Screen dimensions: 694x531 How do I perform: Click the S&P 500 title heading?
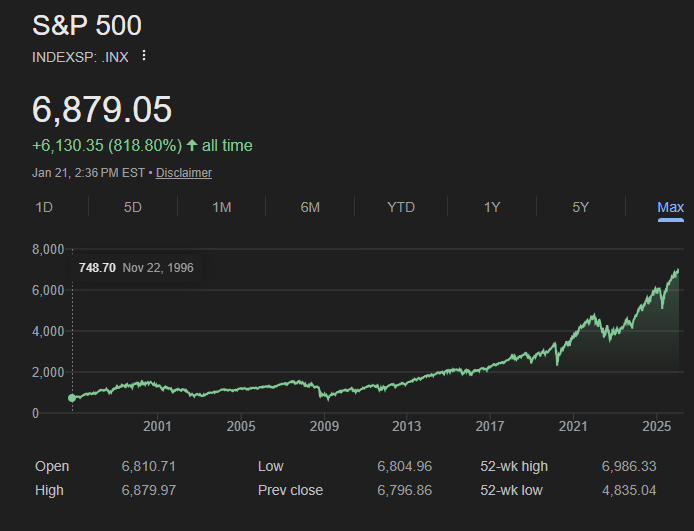87,25
